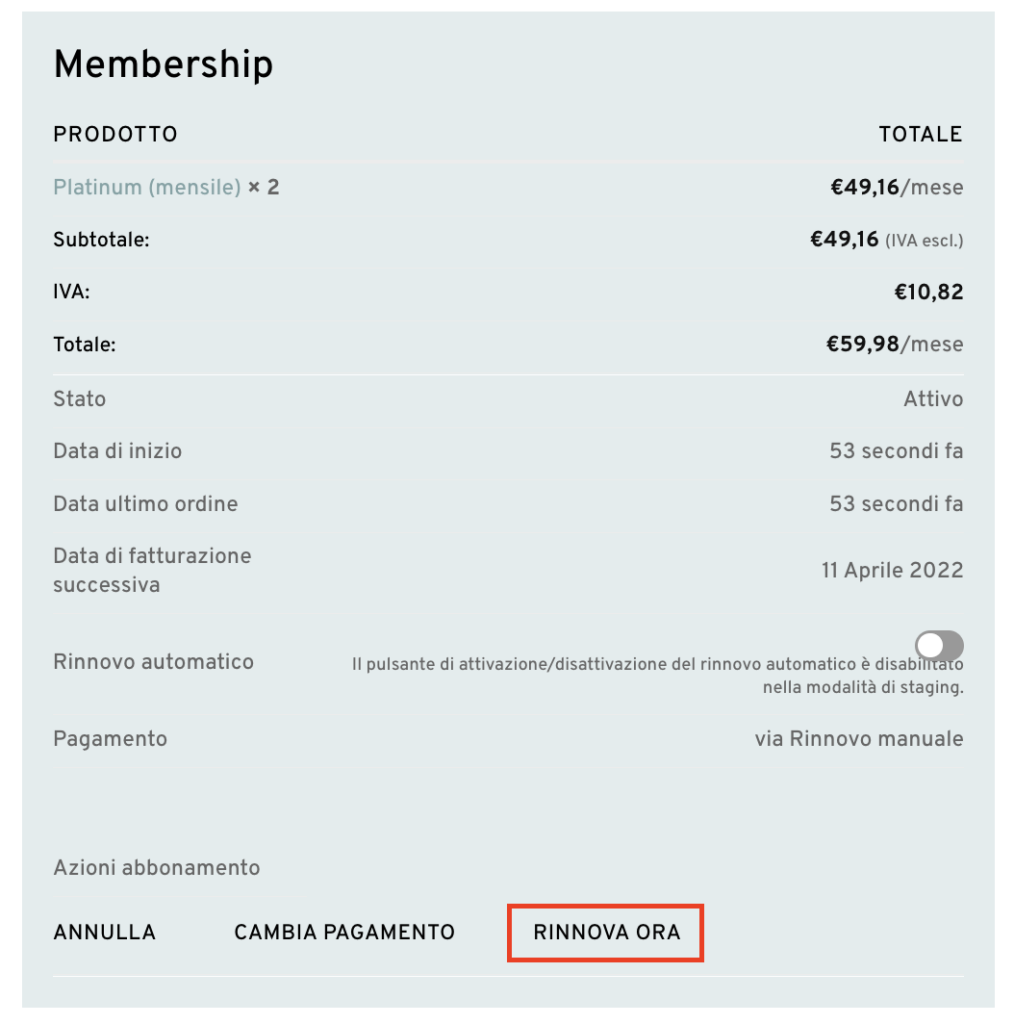Image resolution: width=1014 pixels, height=1024 pixels.
Task: Click the next billing date 11 Aprile 2022
Action: [892, 570]
